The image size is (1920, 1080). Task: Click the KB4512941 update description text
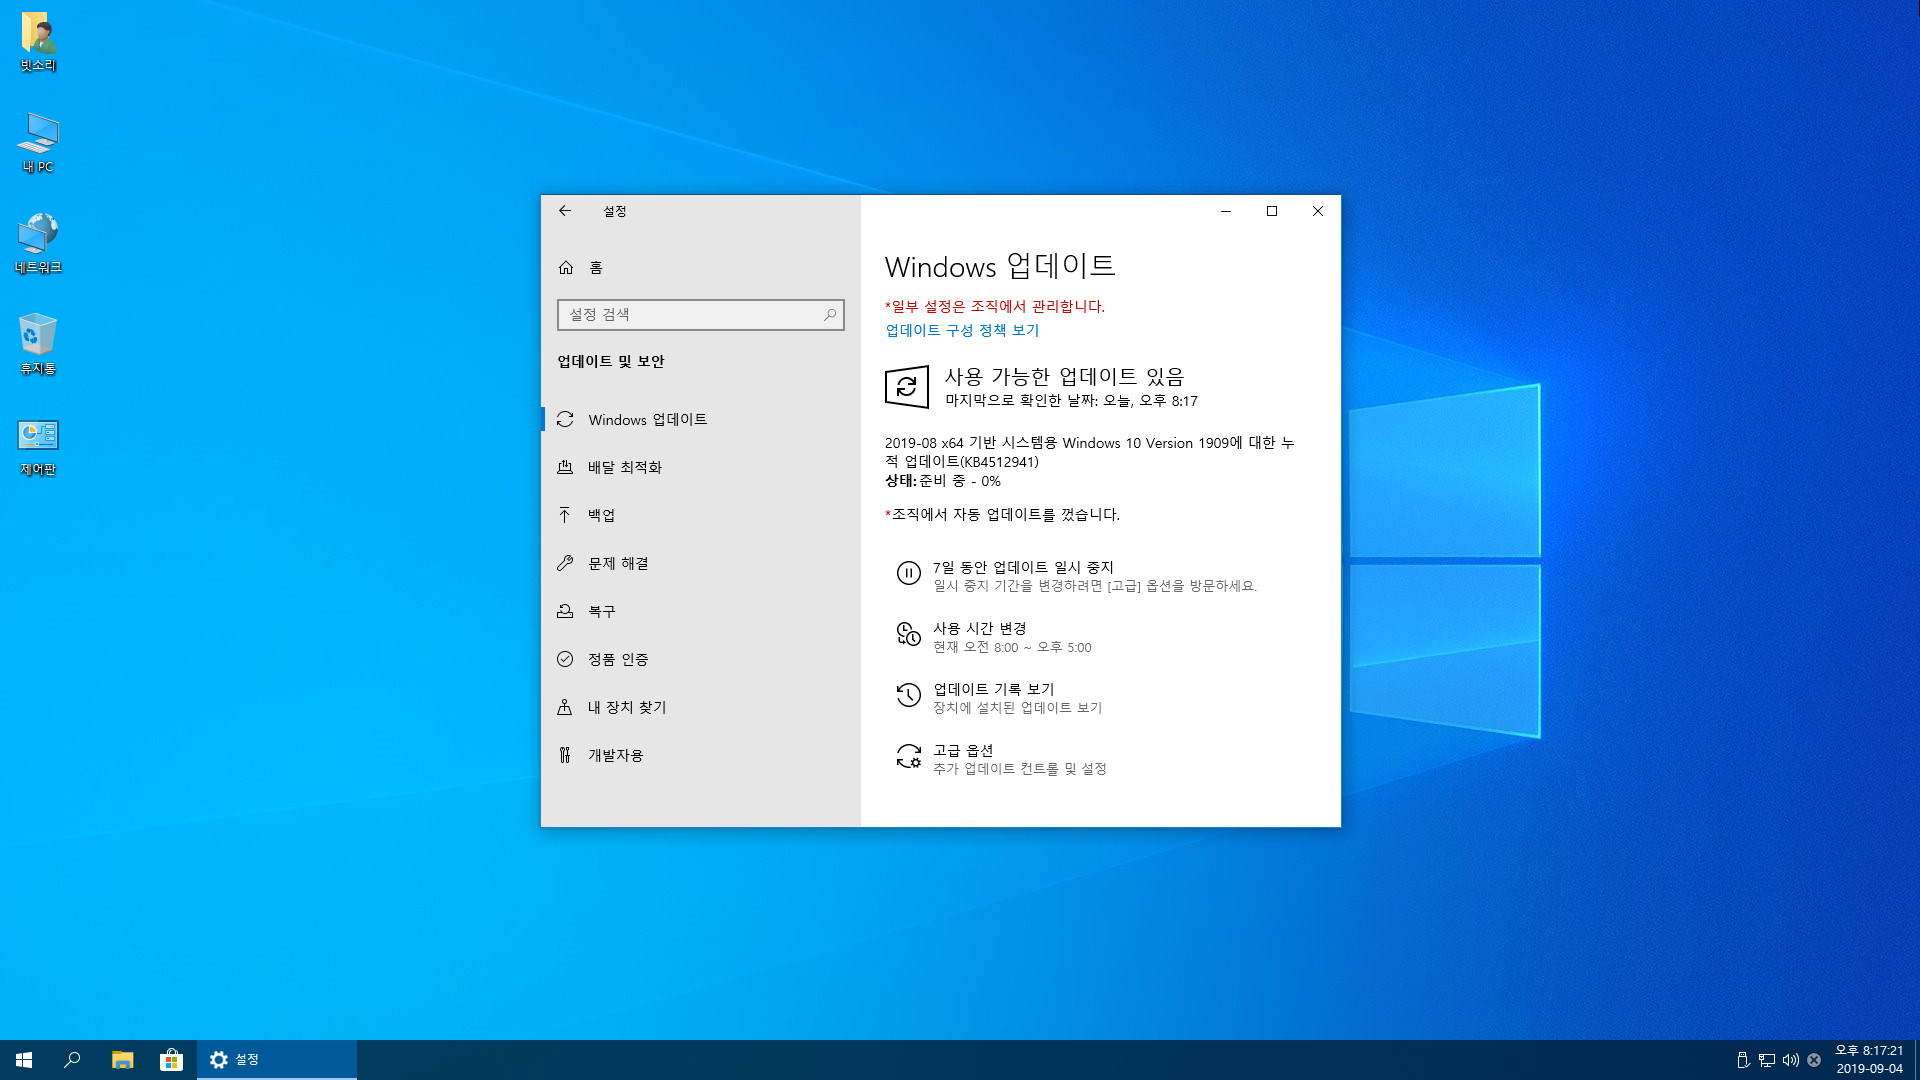(1089, 452)
